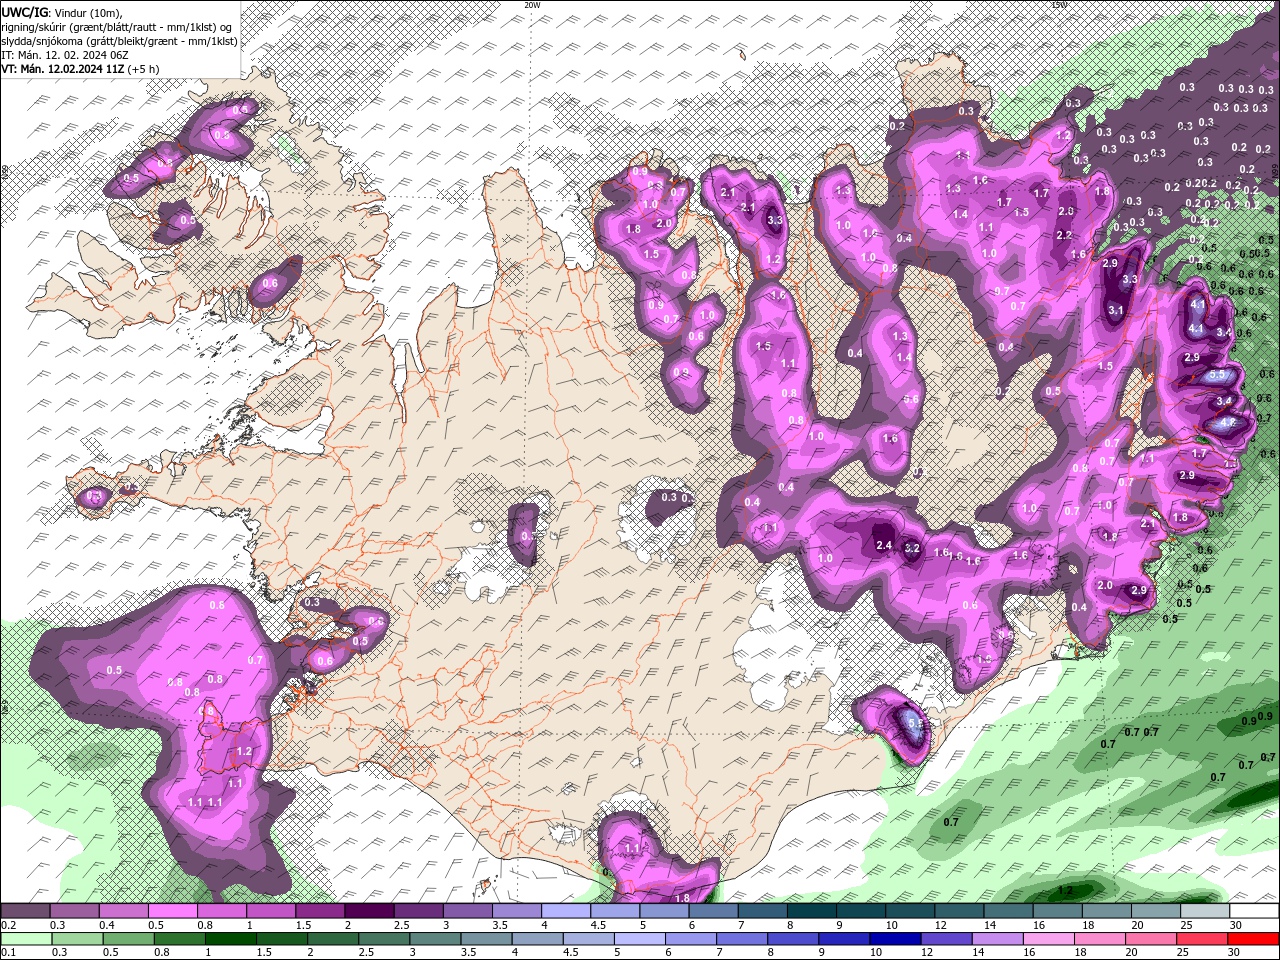Click the 'IT: Mán. 12. 02. 2024 06Z' line

click(64, 54)
